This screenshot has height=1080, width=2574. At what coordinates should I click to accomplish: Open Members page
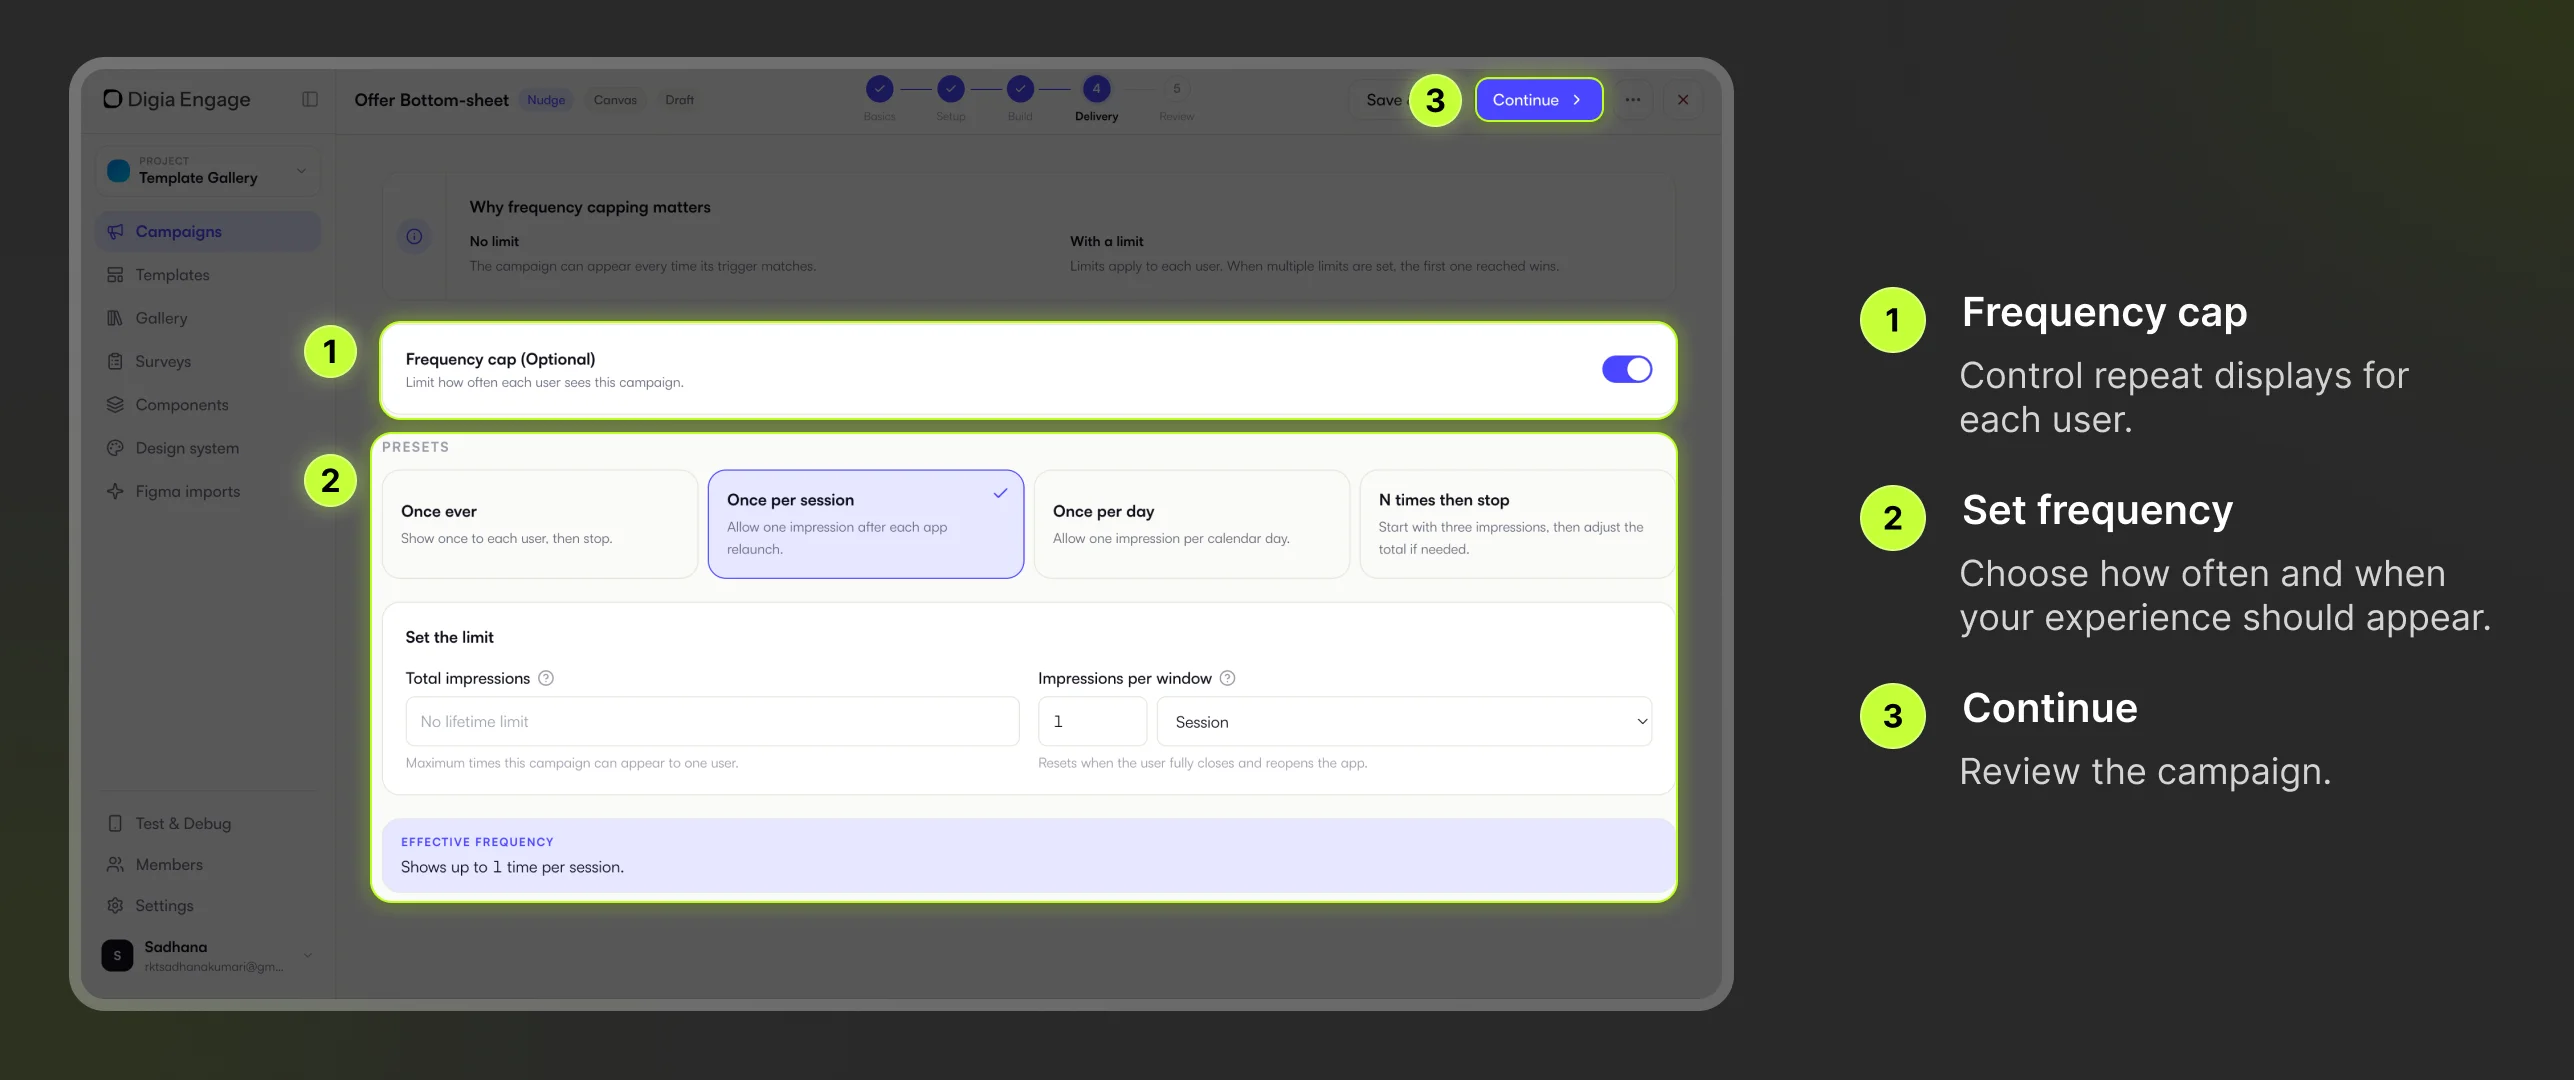(x=208, y=864)
